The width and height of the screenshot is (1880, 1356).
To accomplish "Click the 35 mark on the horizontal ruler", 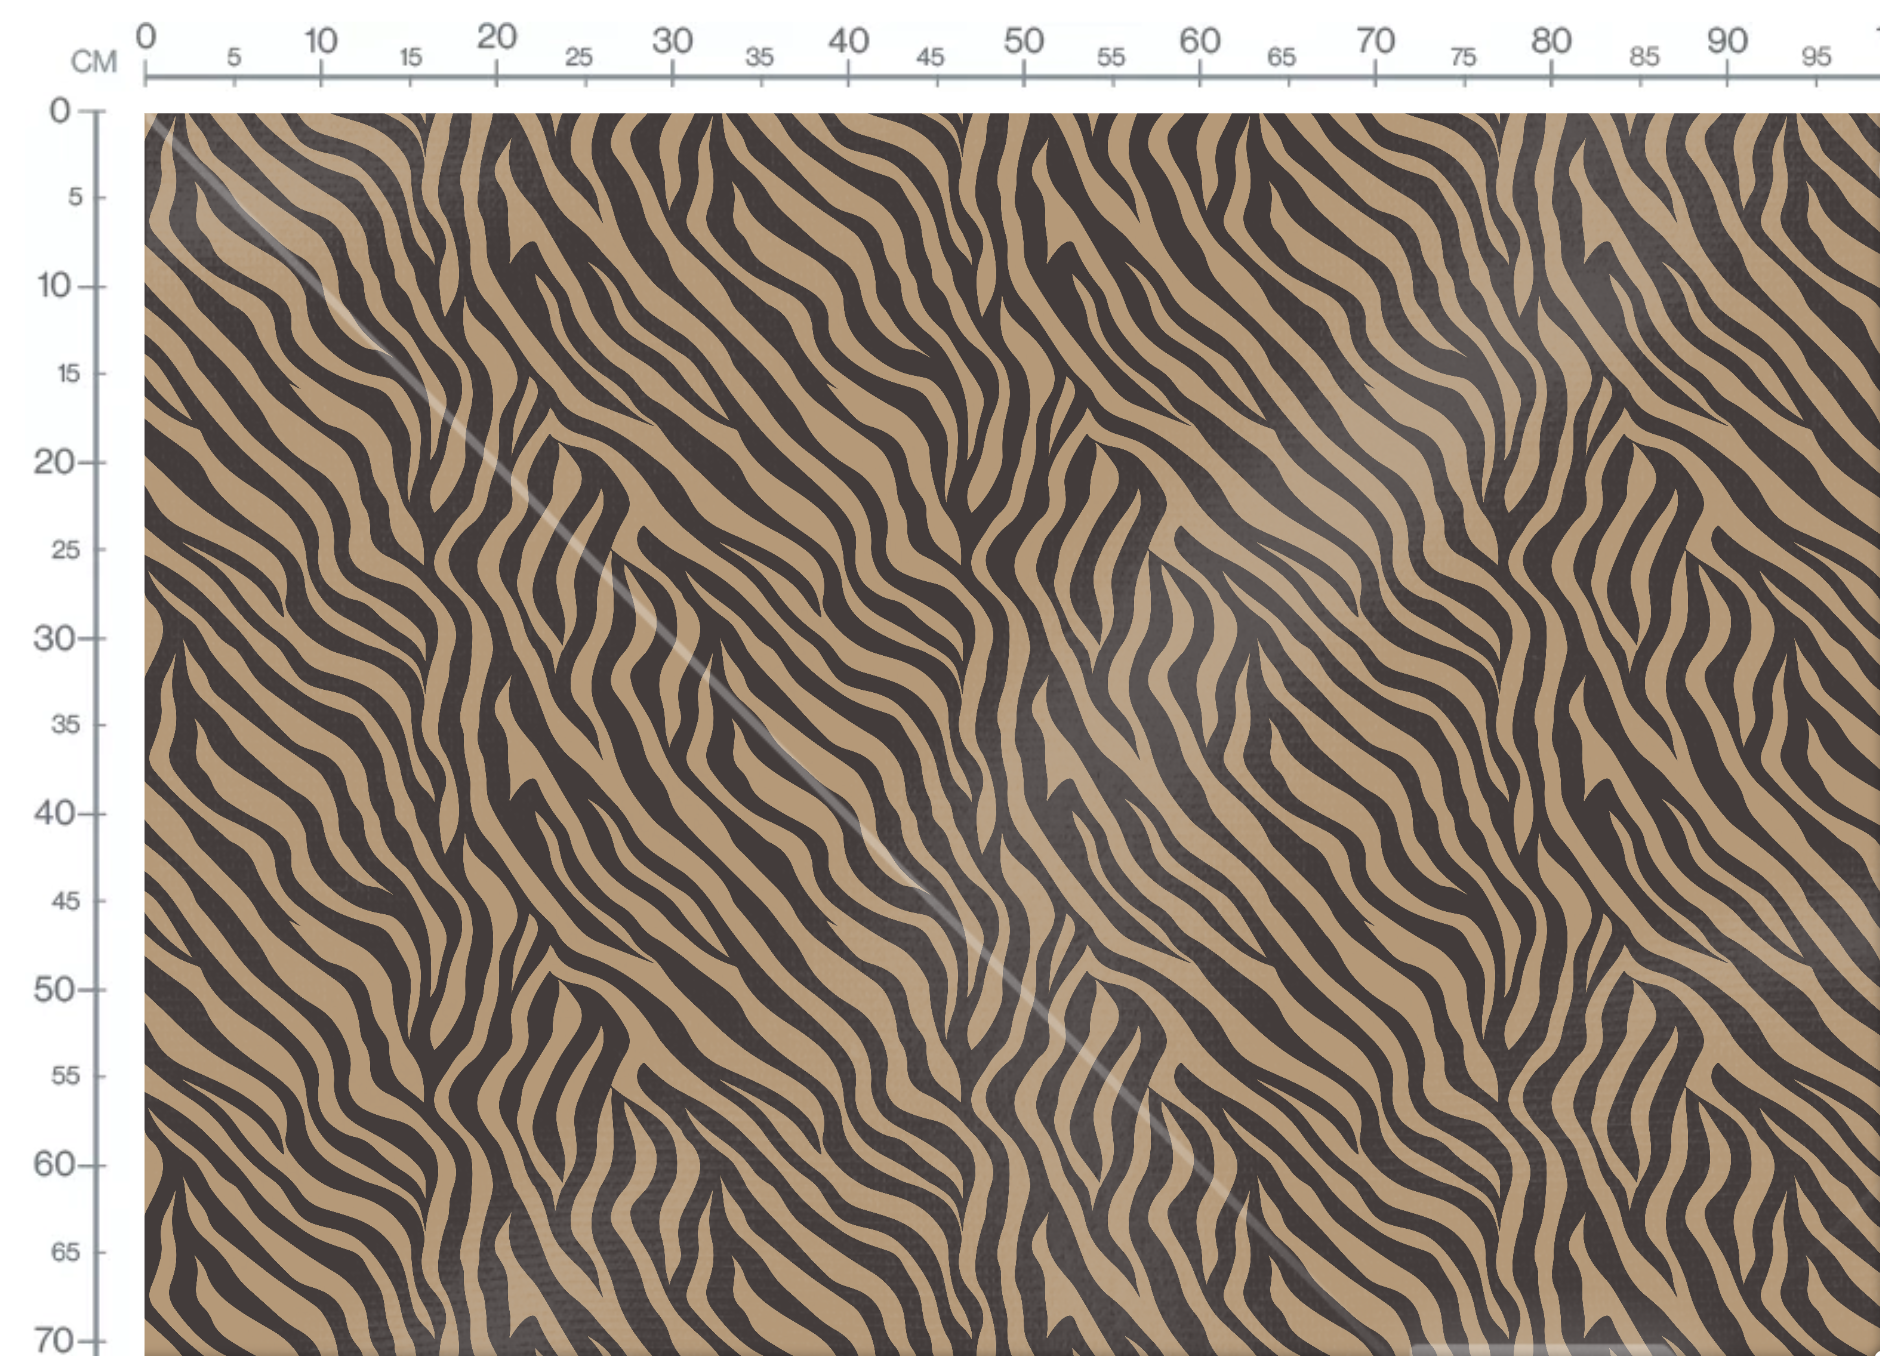I will 759,58.
